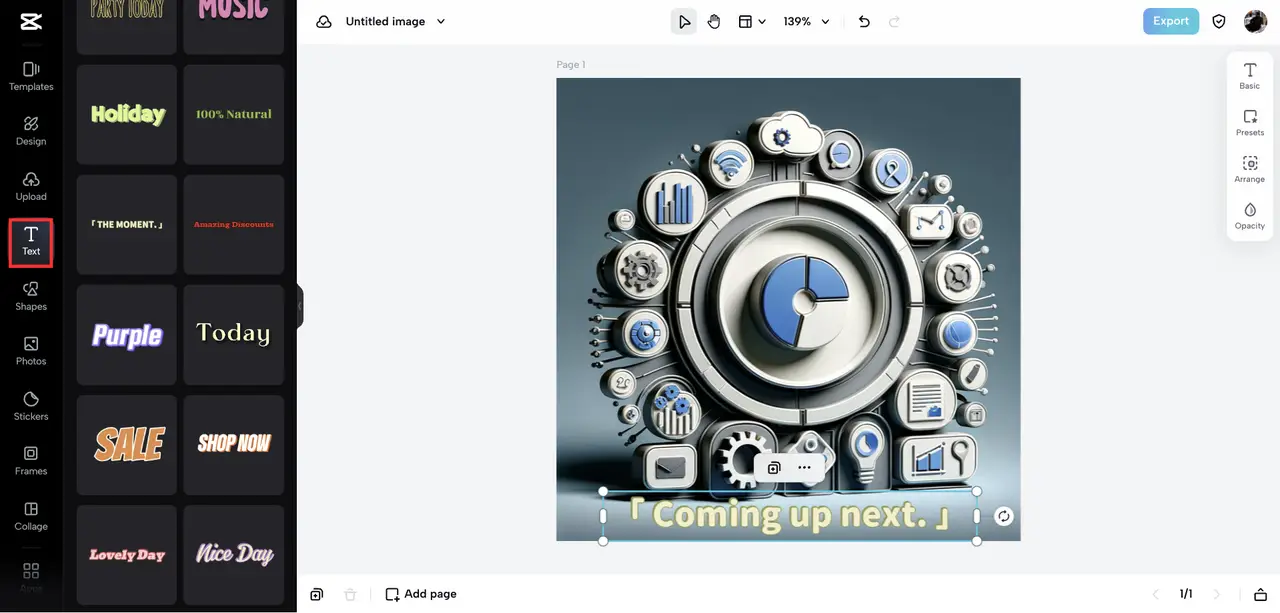Choose the Purple text style preset

pos(127,334)
